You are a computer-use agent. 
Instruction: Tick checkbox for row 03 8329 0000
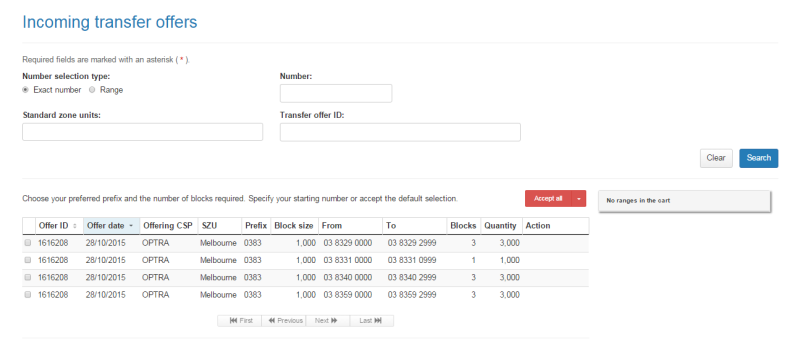tap(28, 243)
